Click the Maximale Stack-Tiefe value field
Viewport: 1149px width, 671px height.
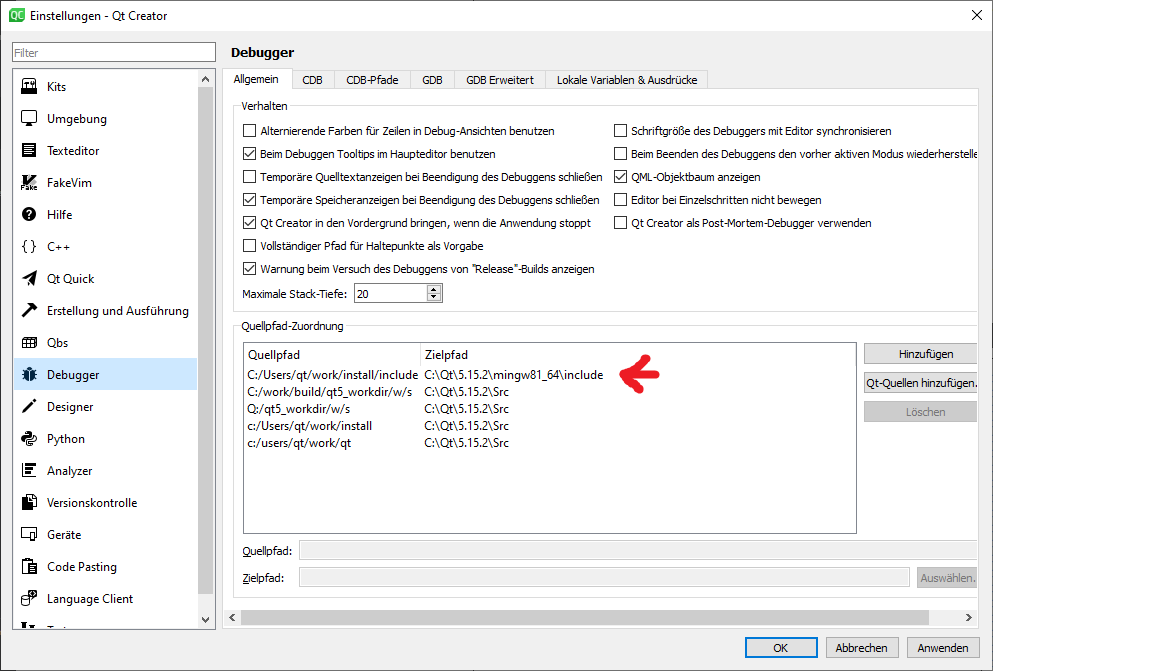click(x=391, y=294)
